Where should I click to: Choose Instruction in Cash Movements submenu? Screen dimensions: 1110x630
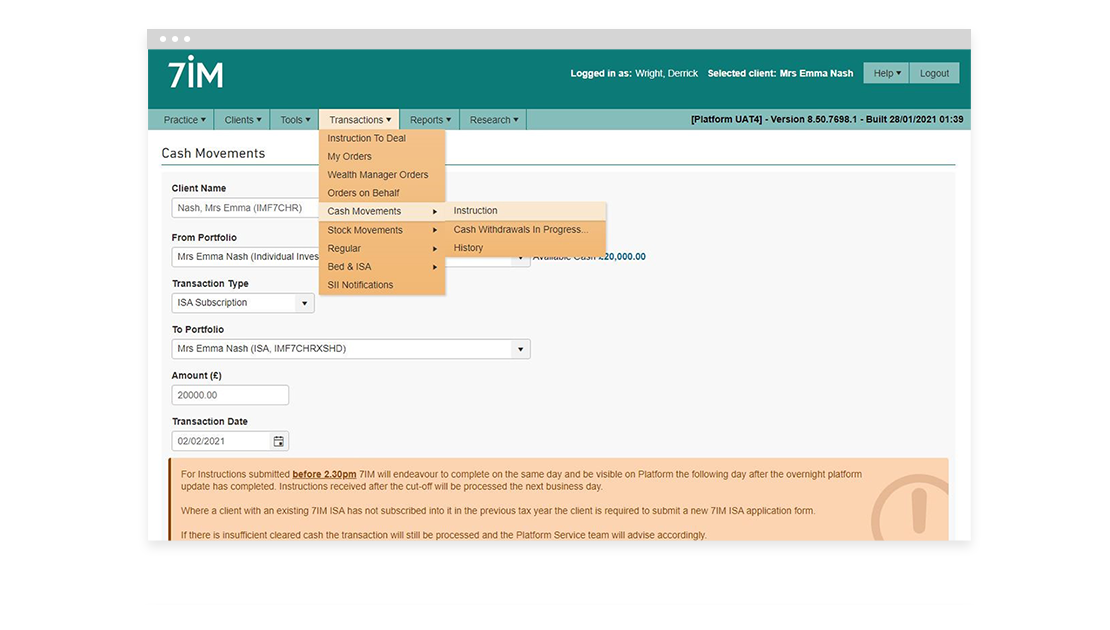click(526, 210)
